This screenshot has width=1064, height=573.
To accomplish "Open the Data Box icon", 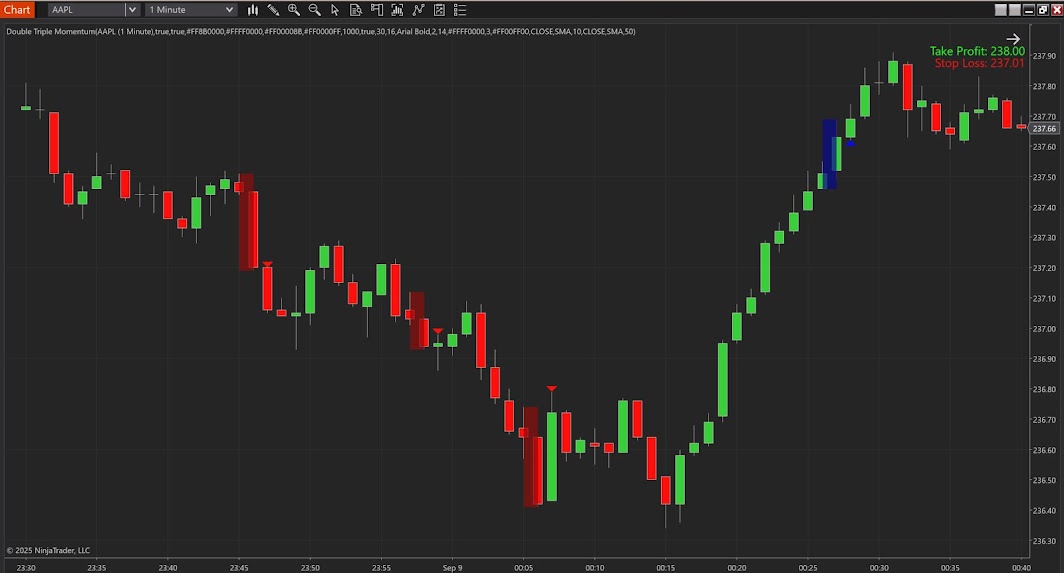I will [356, 10].
